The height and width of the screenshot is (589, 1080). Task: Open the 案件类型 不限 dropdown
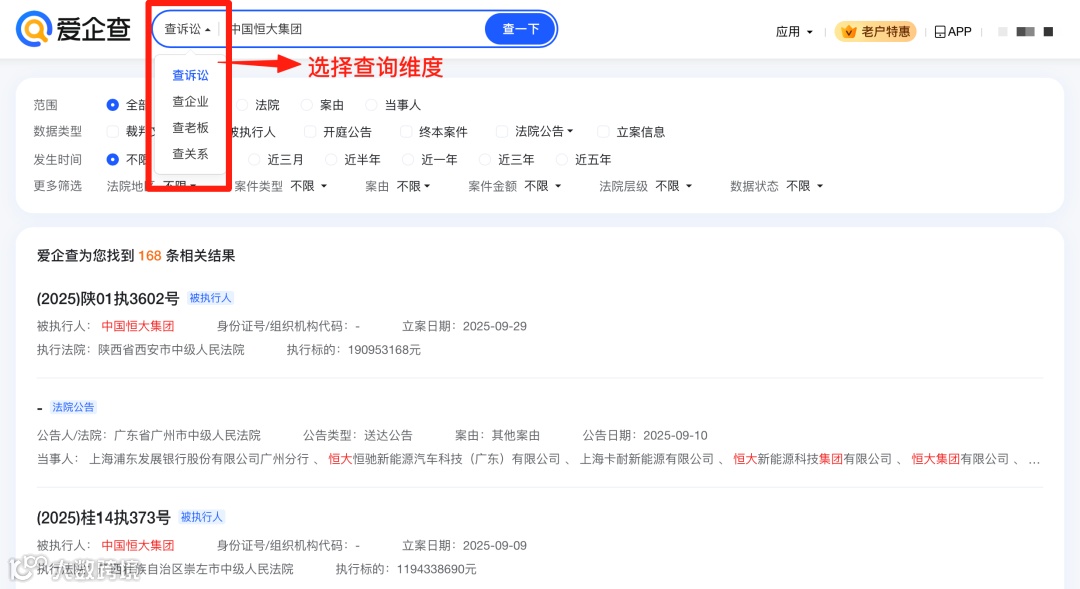pos(309,186)
